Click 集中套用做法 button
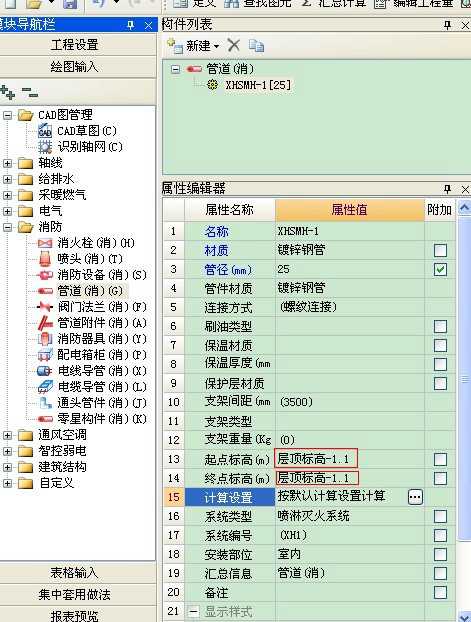Viewport: 471px width, 622px height. coord(75,594)
